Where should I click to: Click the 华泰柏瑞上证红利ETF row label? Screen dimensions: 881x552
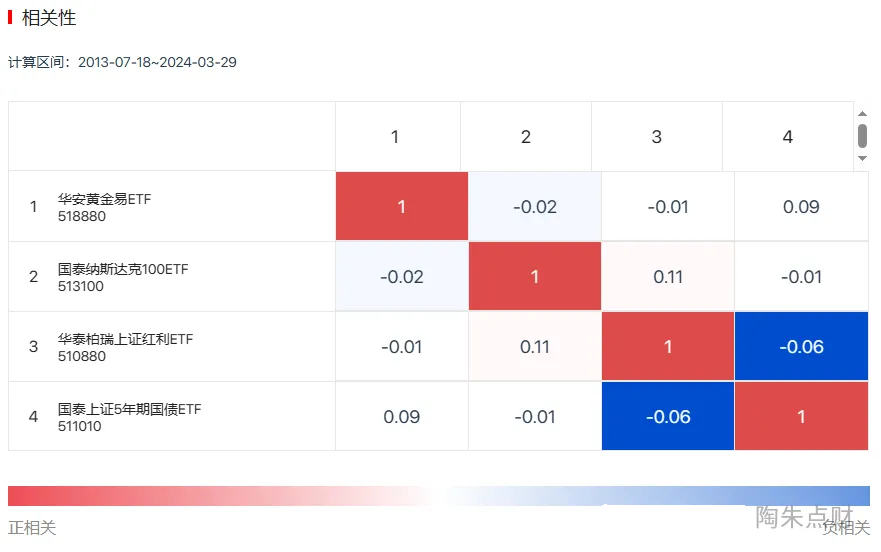(125, 347)
